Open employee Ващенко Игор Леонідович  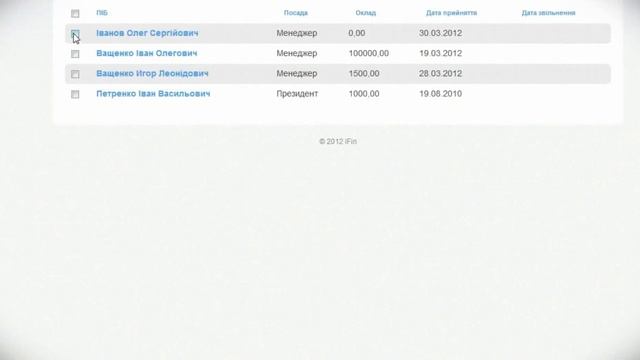click(152, 73)
